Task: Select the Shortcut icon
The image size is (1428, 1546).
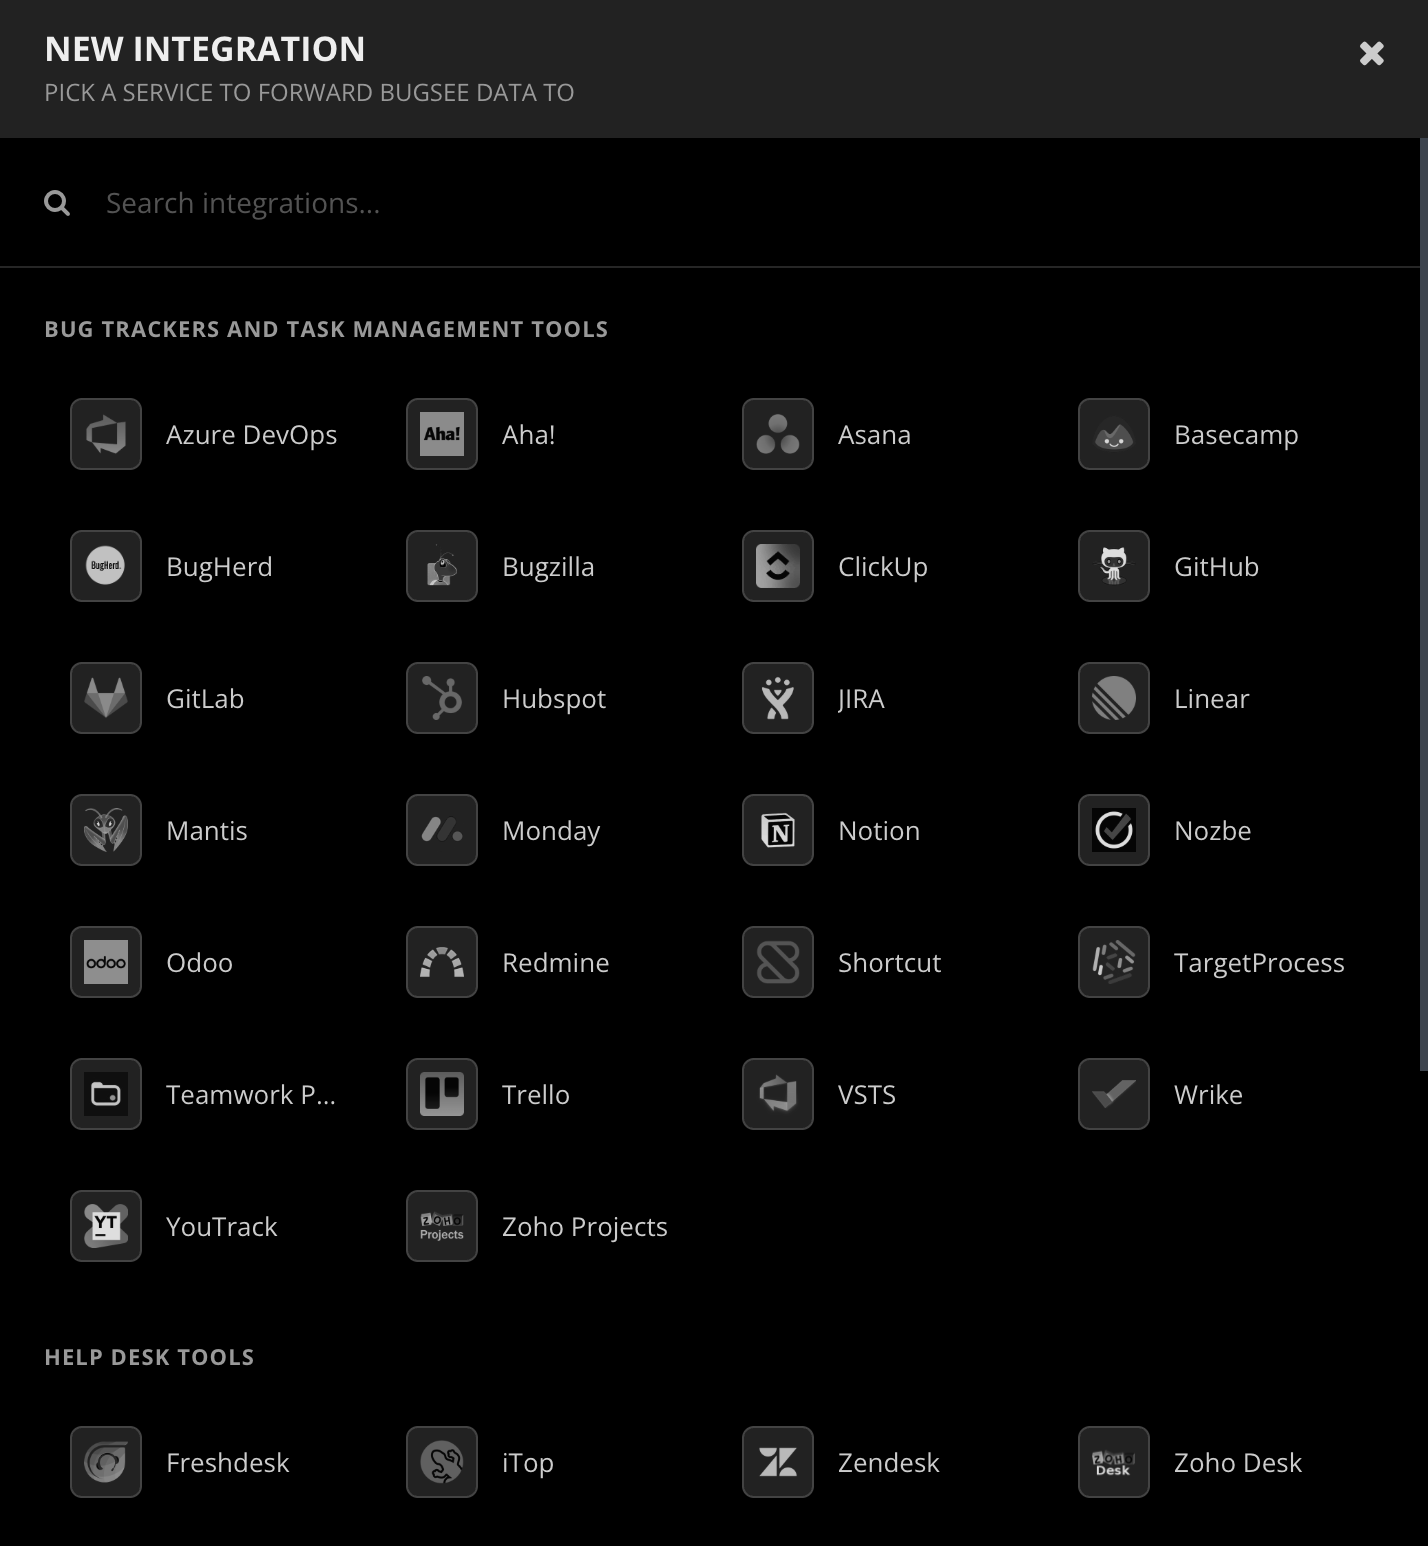Action: pos(778,962)
